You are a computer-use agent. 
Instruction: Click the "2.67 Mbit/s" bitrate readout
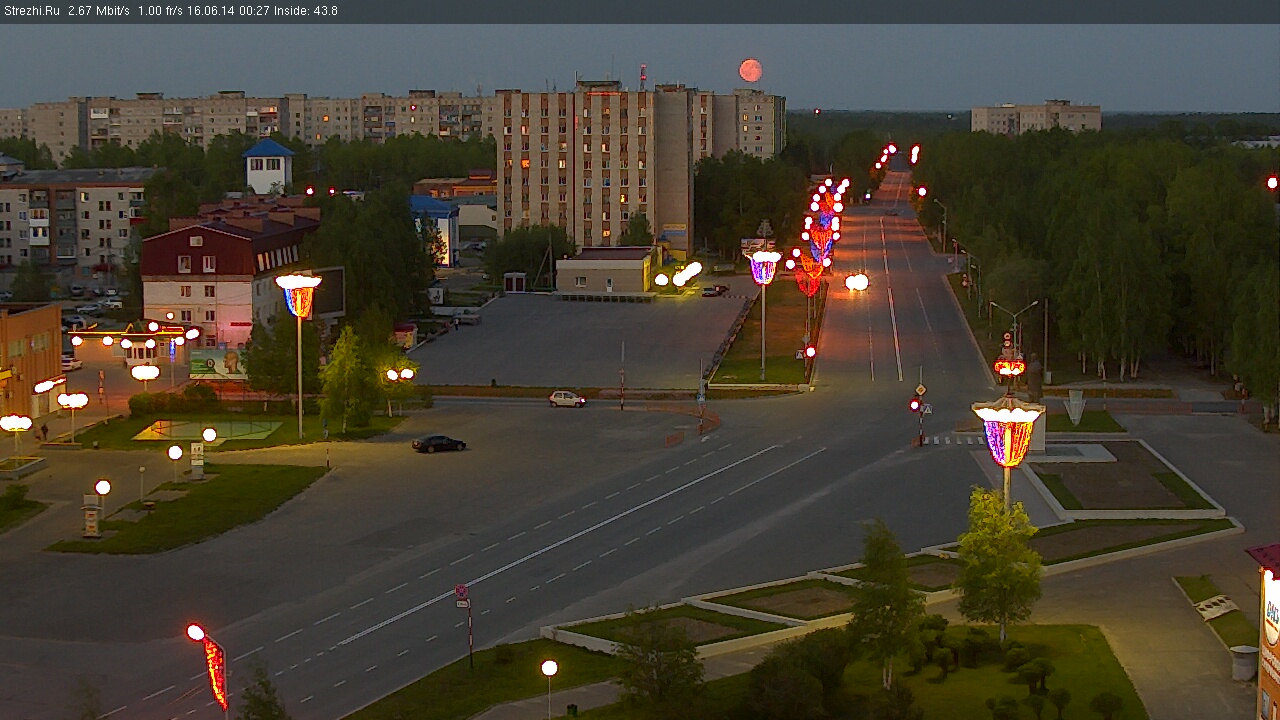[99, 11]
